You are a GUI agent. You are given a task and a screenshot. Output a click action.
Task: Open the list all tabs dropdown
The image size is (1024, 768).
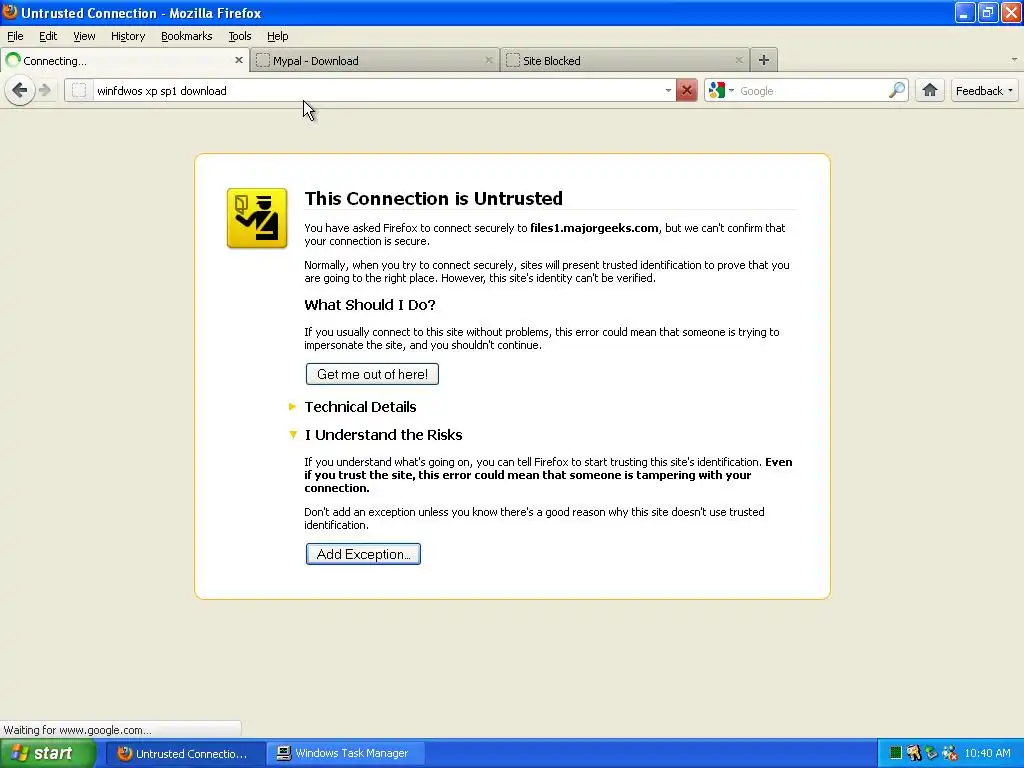tap(1014, 60)
